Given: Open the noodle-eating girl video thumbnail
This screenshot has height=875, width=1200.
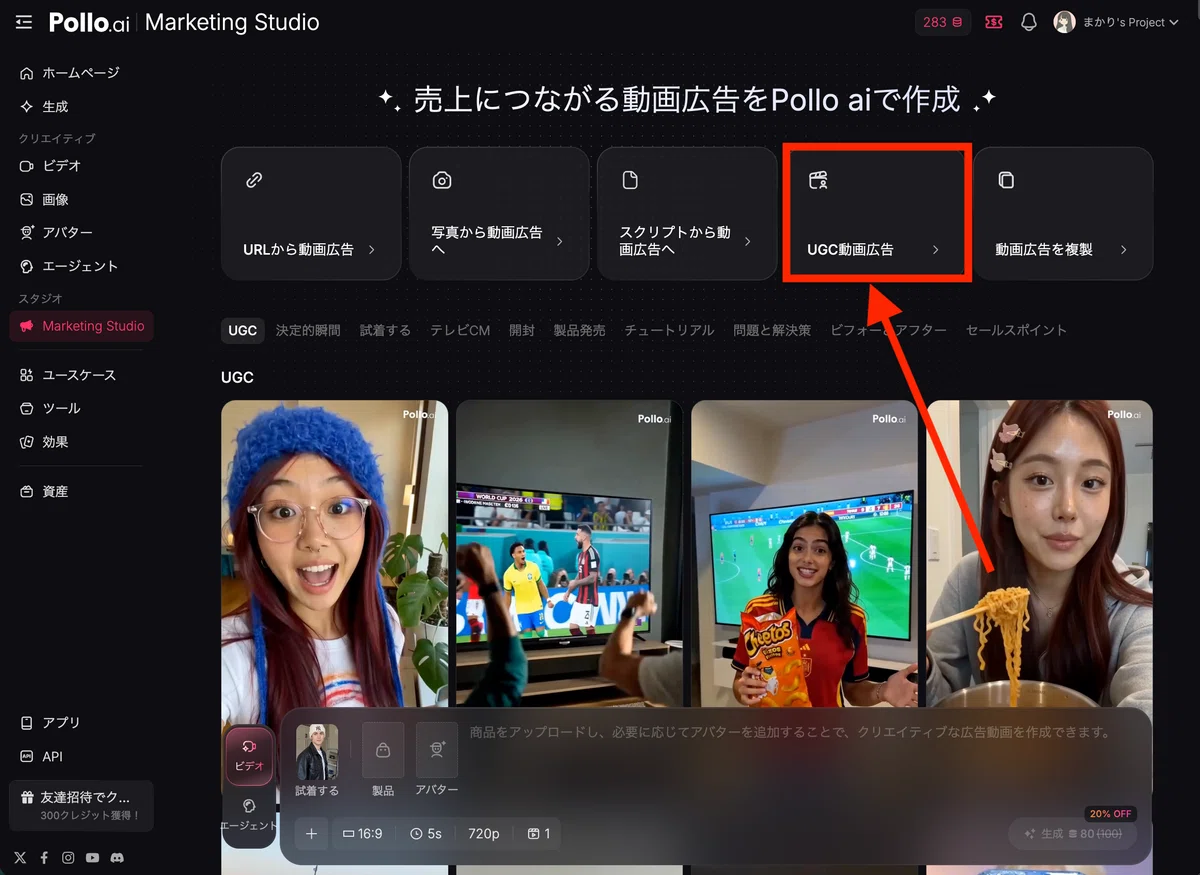Looking at the screenshot, I should pos(1039,555).
